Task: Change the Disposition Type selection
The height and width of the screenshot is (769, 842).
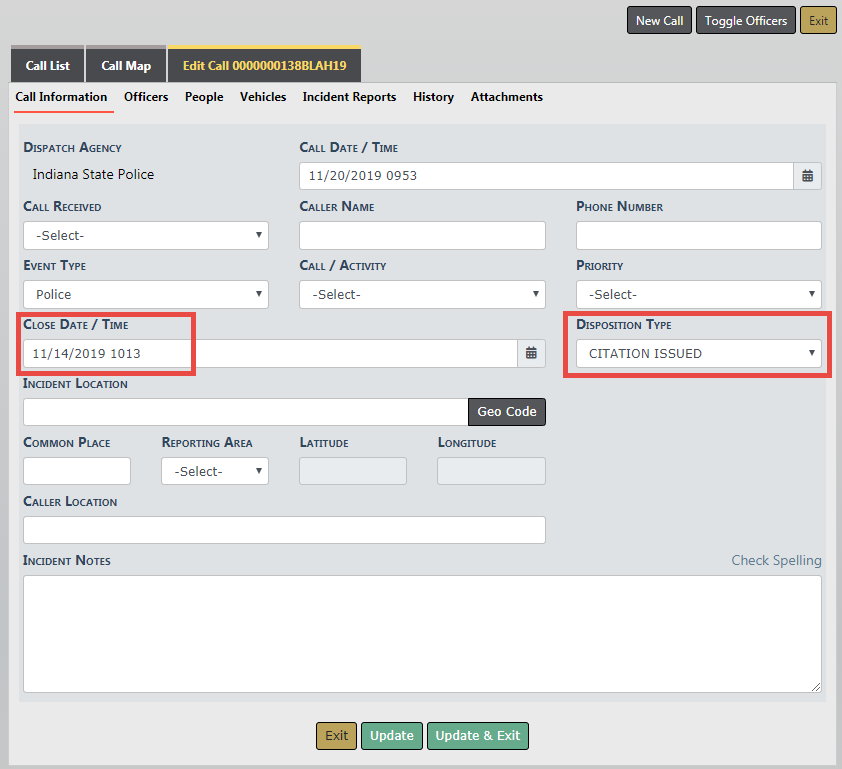Action: (698, 354)
